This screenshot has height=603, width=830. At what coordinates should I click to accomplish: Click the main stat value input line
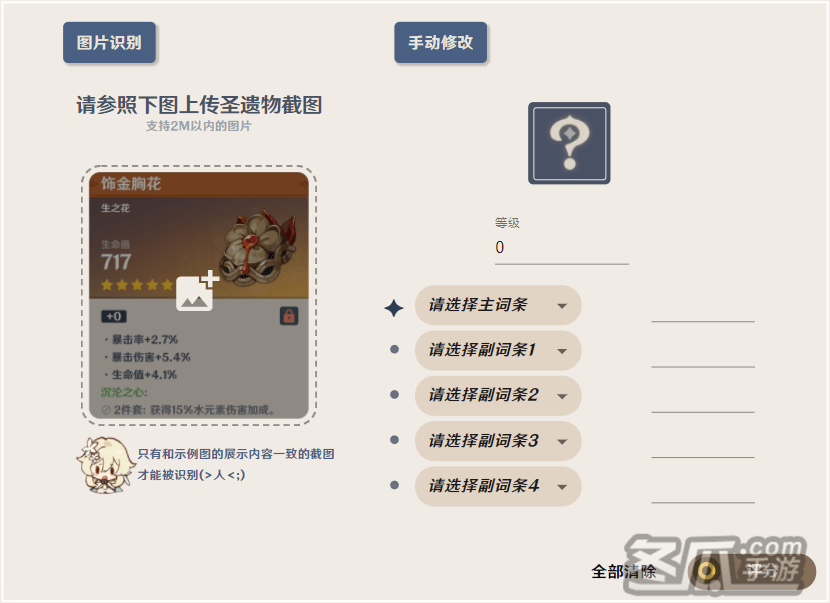(x=703, y=310)
